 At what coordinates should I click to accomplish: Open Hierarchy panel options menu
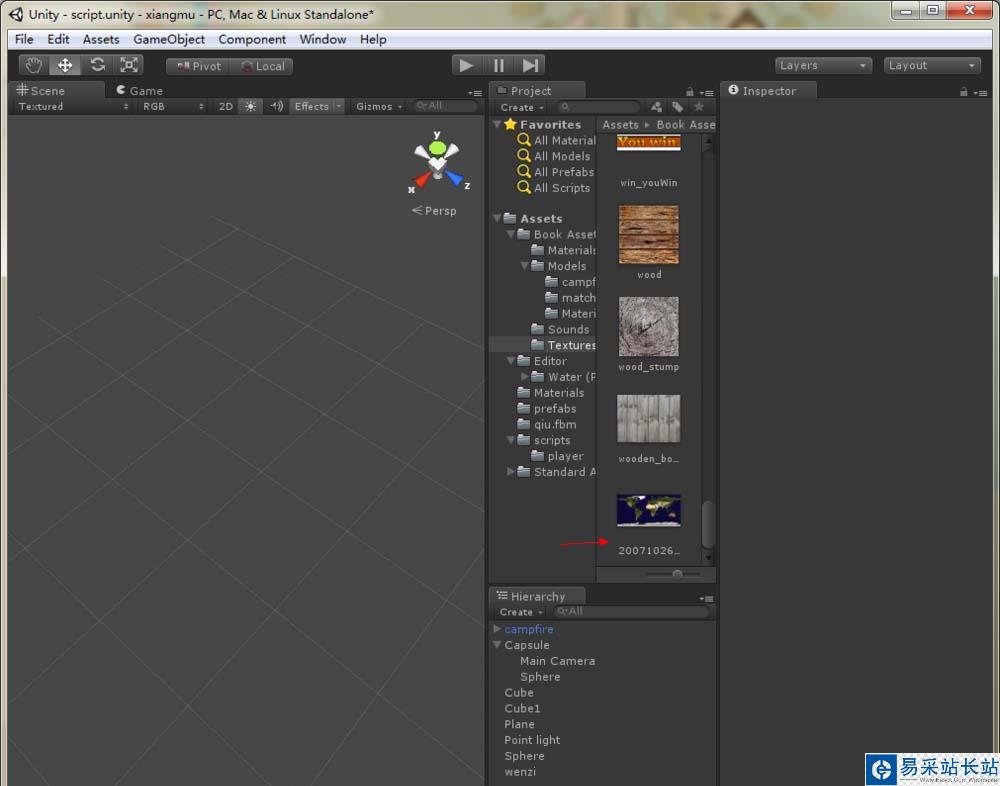[706, 598]
